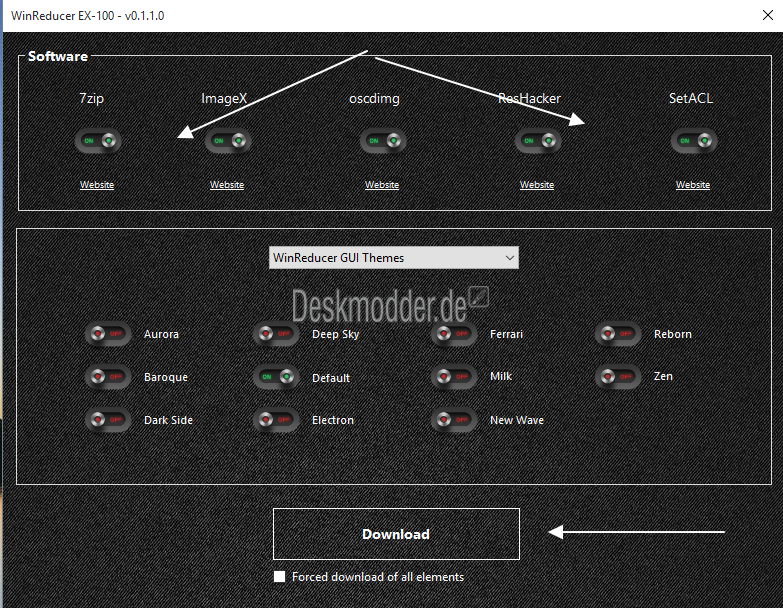Open the WinReducer GUI Themes dropdown
Image resolution: width=783 pixels, height=608 pixels.
tap(393, 258)
